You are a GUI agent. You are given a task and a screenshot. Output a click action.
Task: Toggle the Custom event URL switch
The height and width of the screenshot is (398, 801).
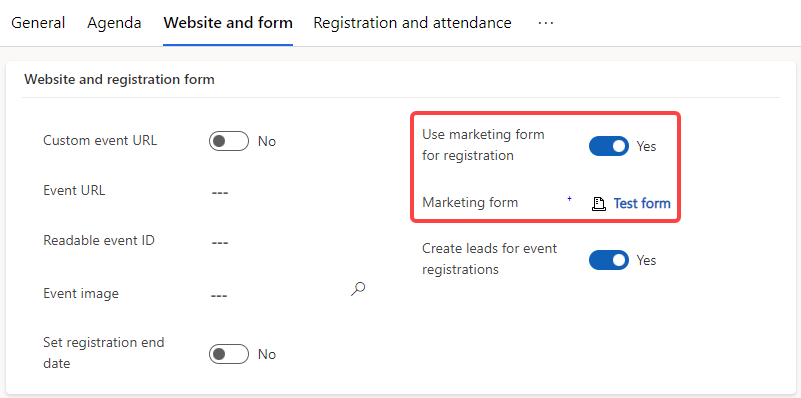228,142
